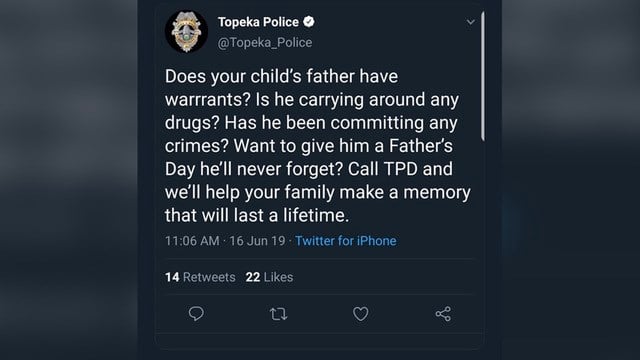This screenshot has width=640, height=360.
Task: Click the @Topeka_Police handle
Action: coord(264,42)
